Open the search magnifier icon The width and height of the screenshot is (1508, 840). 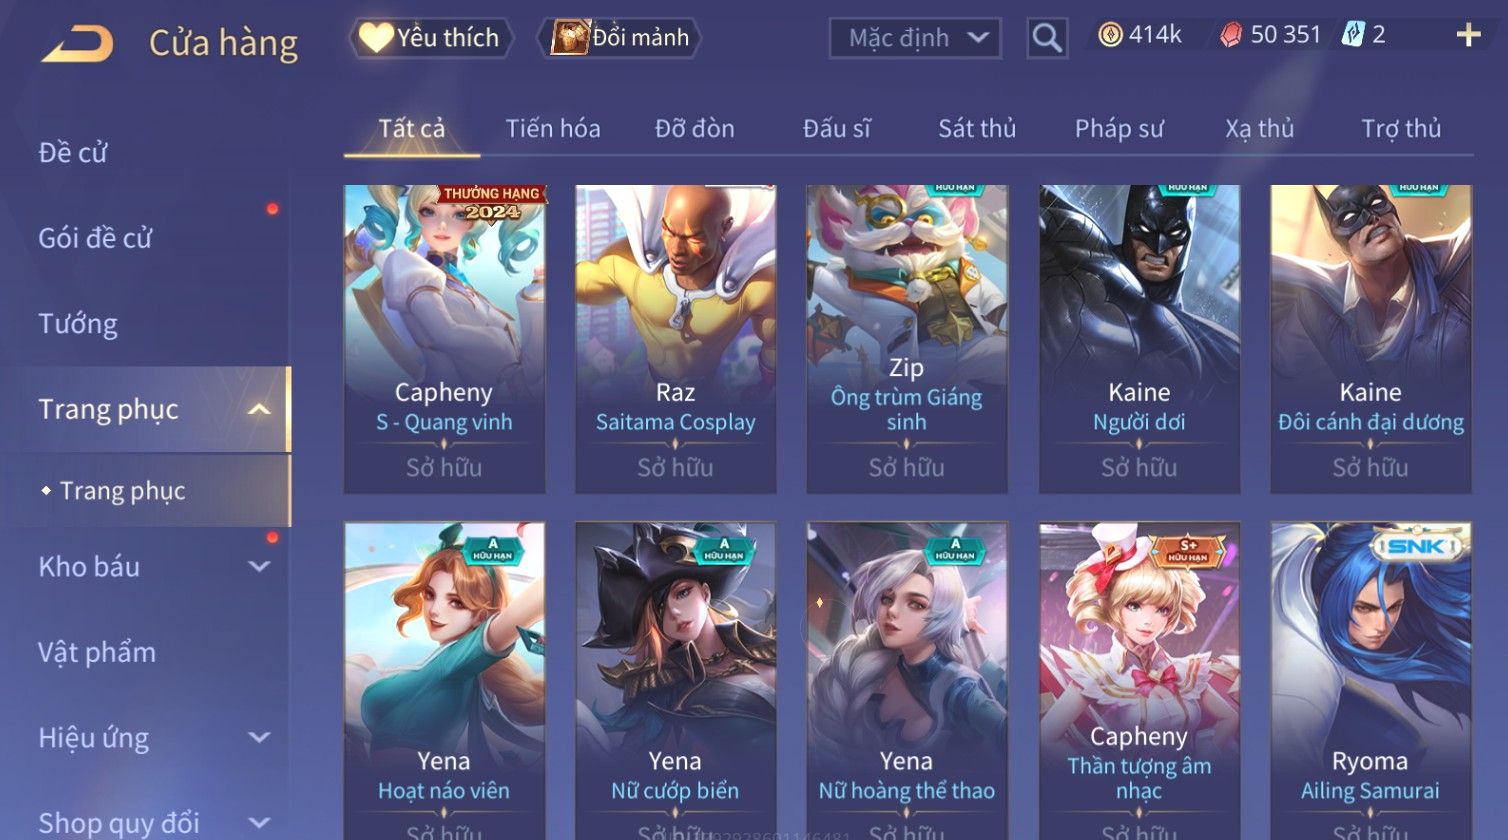pos(1047,38)
